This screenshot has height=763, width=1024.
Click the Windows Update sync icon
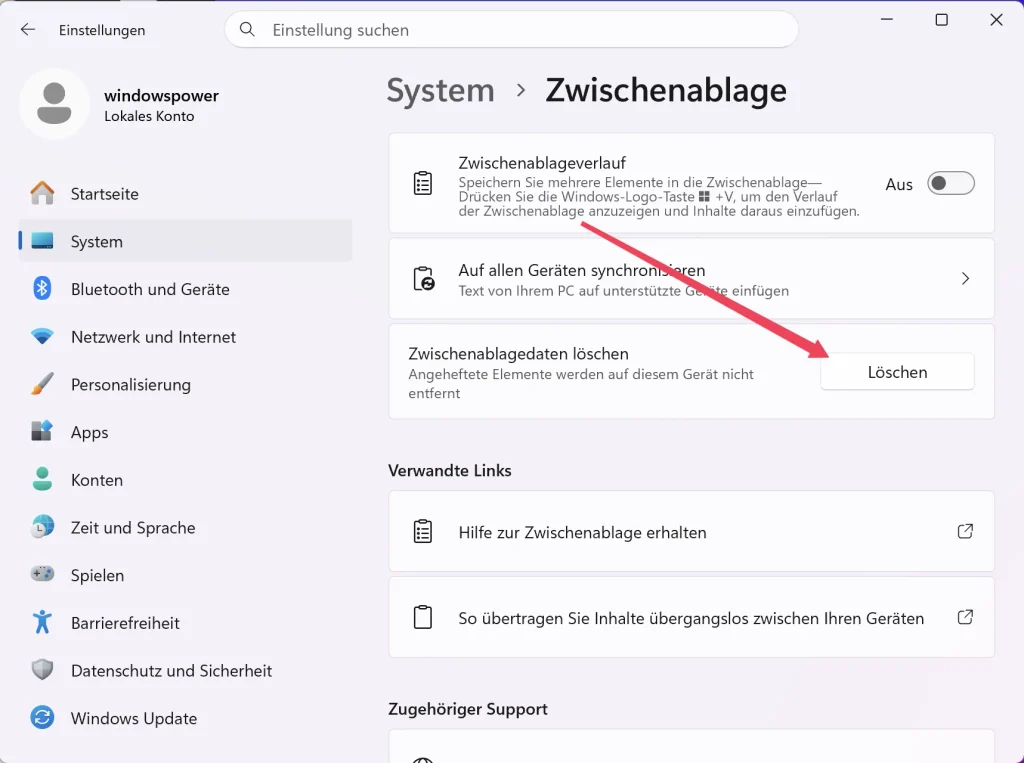(x=42, y=718)
